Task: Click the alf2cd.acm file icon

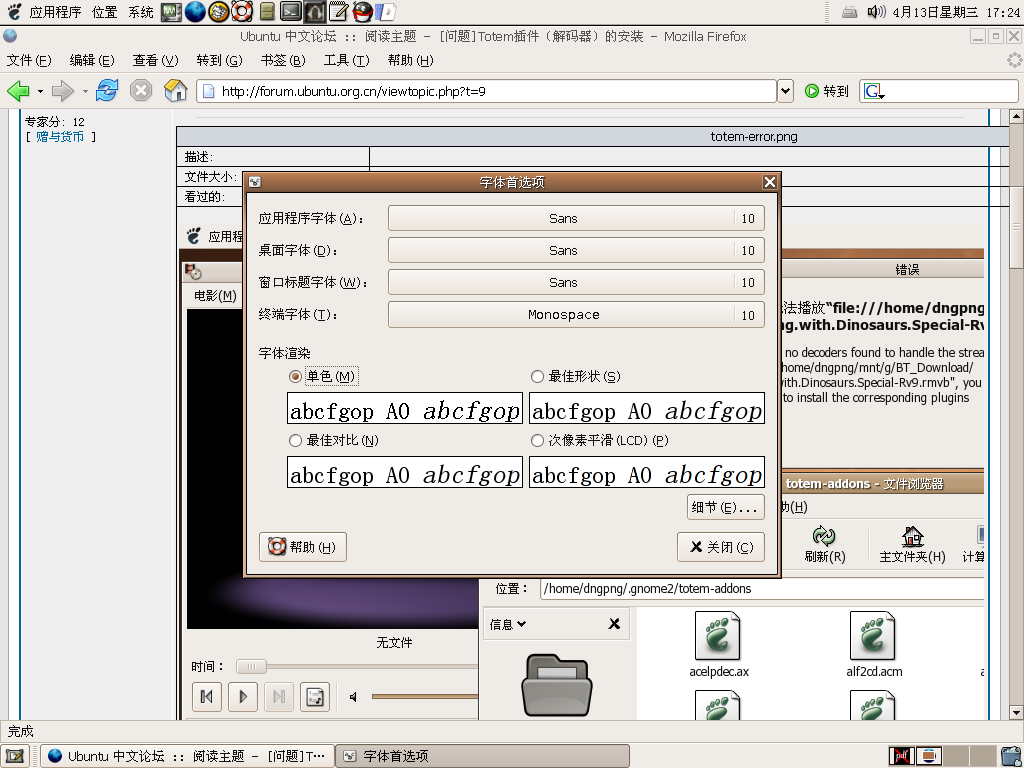Action: coord(872,635)
